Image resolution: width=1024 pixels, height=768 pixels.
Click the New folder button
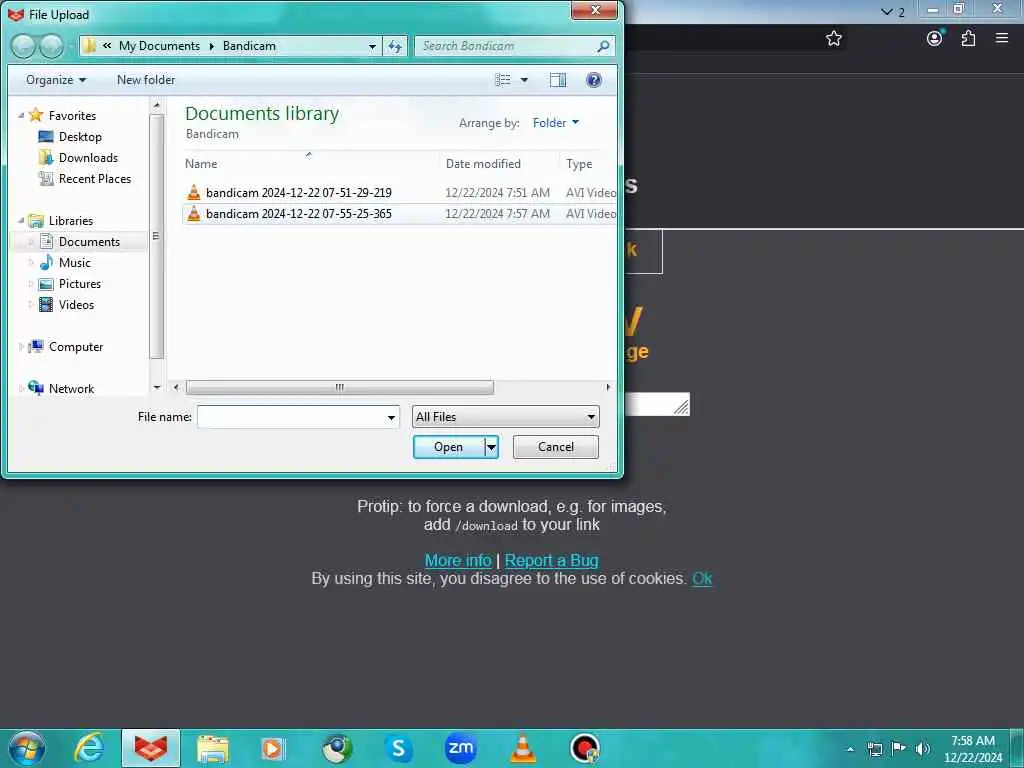[x=146, y=80]
